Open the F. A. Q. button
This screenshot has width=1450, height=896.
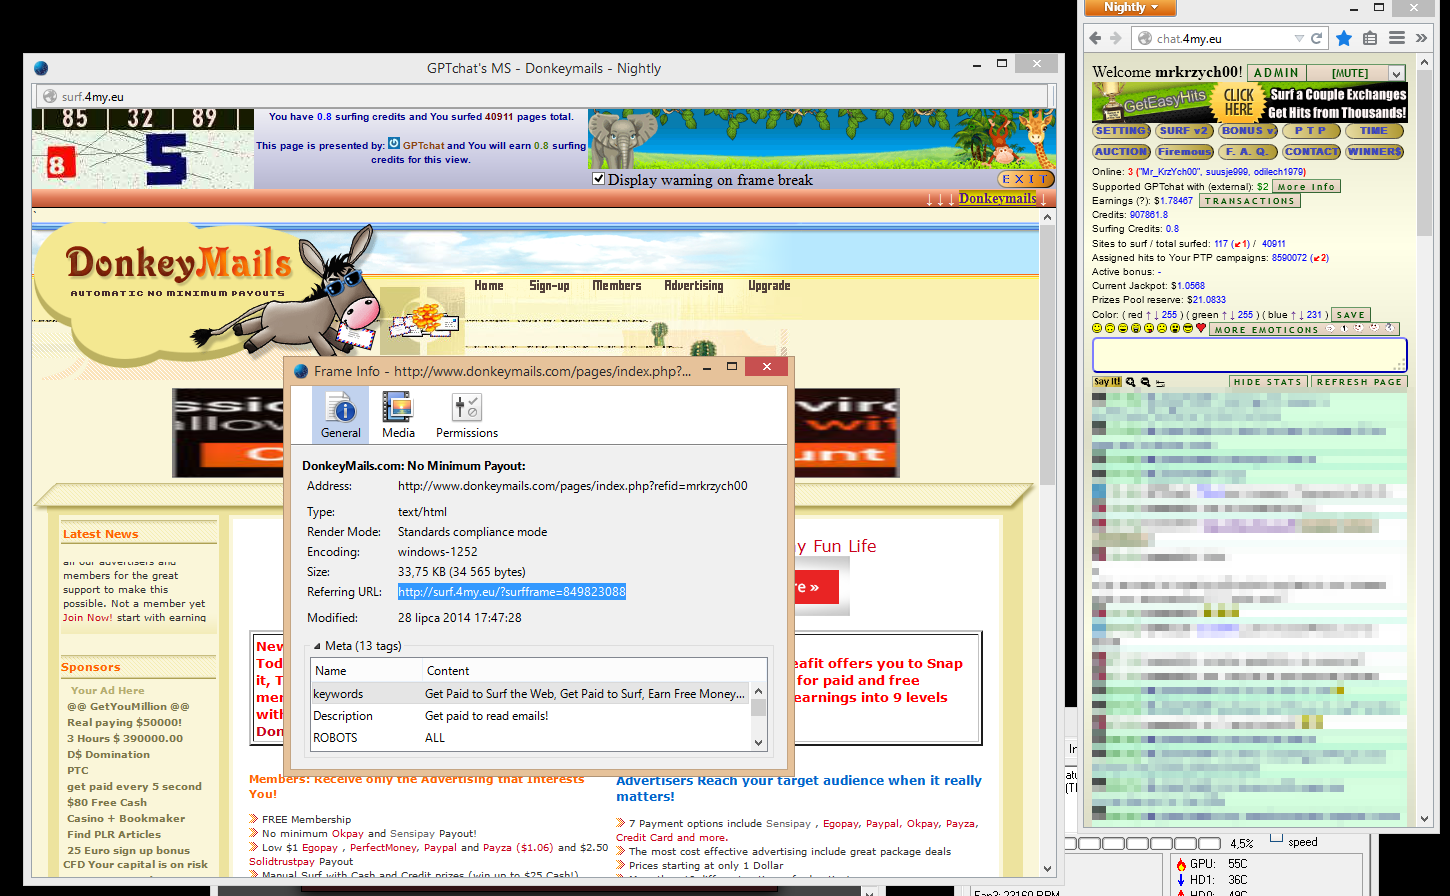tap(1248, 152)
